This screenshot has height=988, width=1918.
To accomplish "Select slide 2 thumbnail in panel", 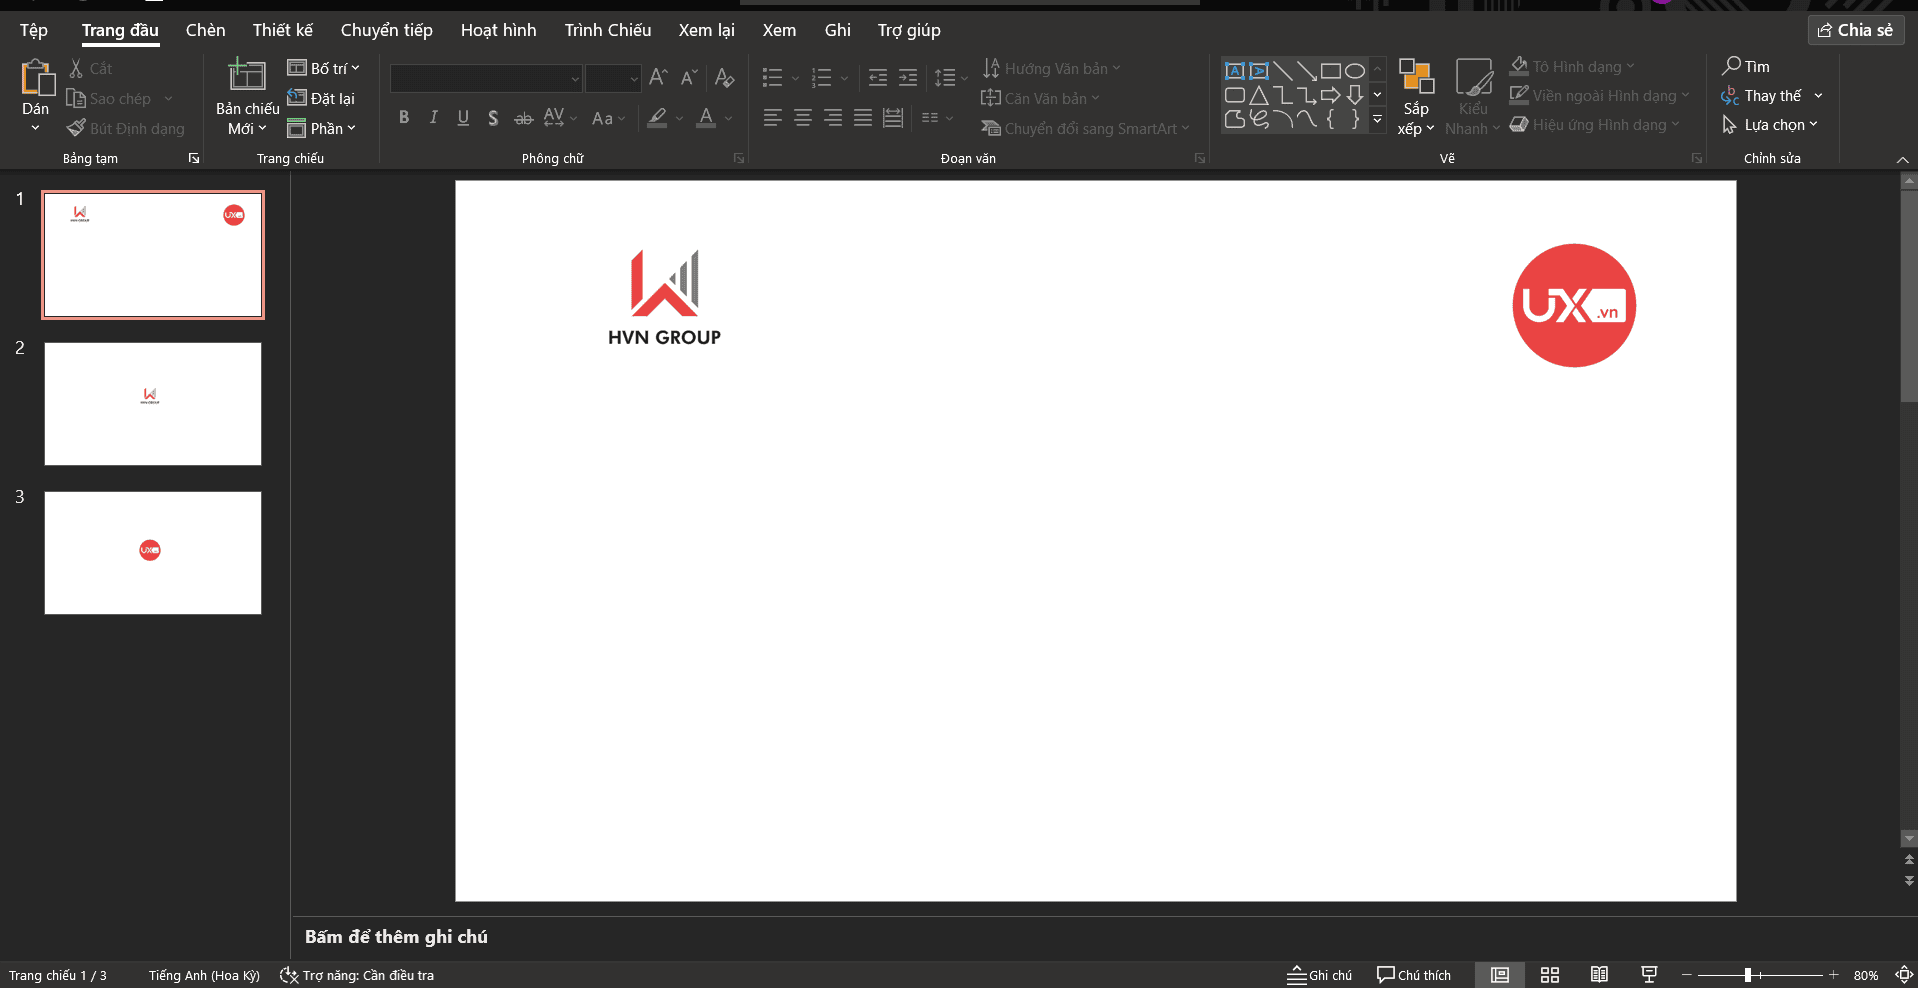I will tap(153, 404).
